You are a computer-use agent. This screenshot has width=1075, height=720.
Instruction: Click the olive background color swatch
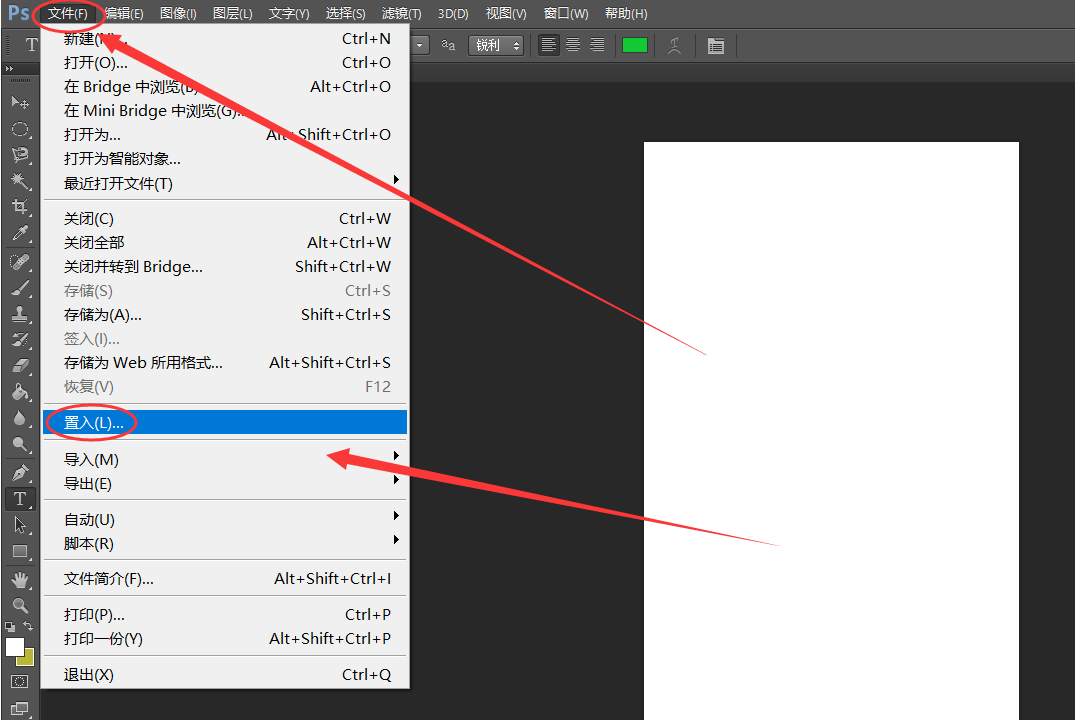[x=27, y=659]
